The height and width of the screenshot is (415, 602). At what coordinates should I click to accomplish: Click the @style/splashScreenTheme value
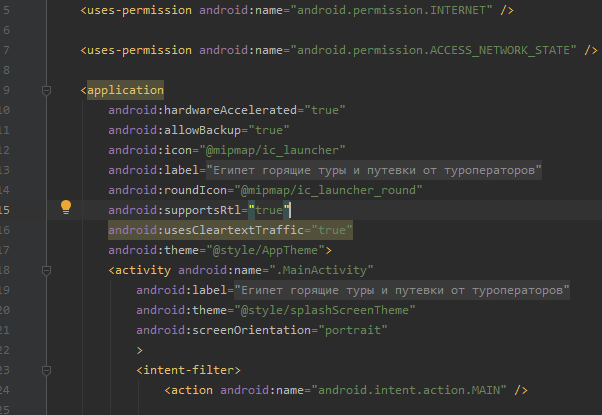(x=325, y=310)
